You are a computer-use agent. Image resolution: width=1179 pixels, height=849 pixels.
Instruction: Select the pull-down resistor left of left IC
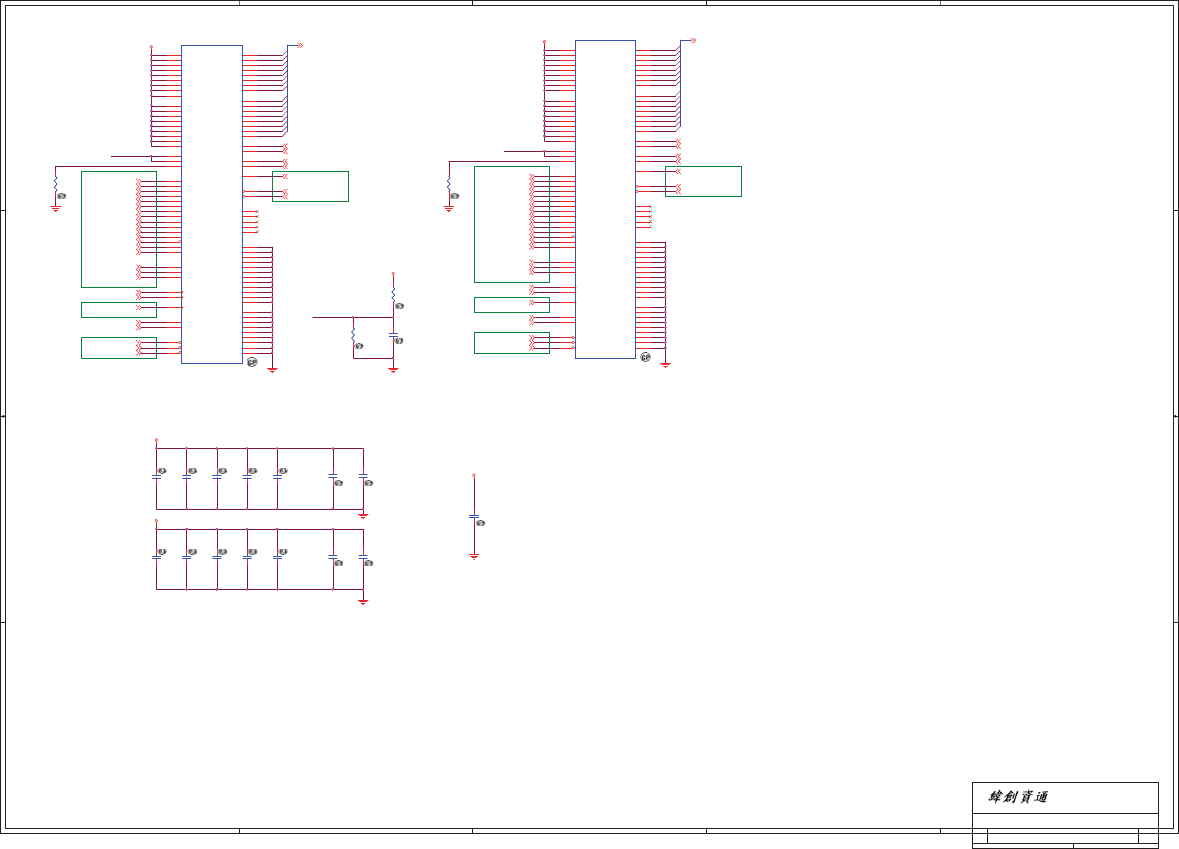[56, 184]
